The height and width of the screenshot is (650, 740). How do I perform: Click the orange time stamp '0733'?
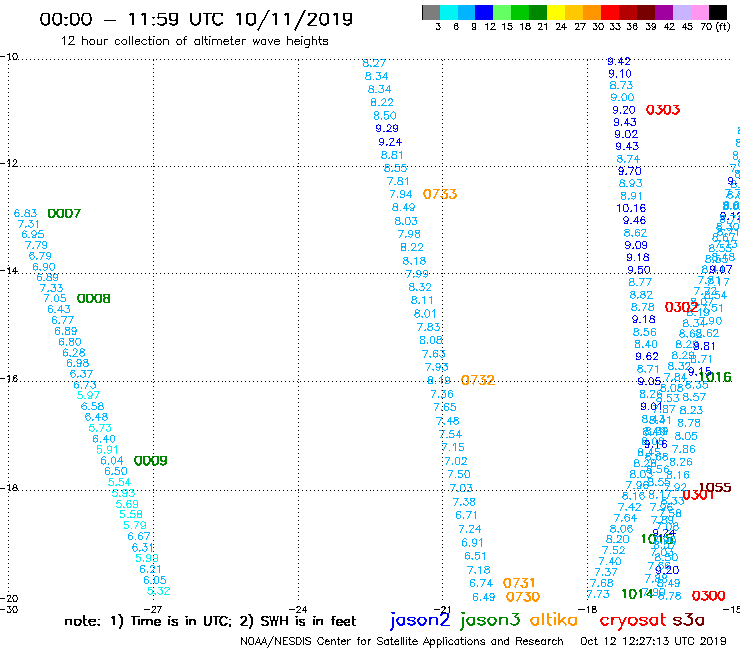tap(440, 194)
